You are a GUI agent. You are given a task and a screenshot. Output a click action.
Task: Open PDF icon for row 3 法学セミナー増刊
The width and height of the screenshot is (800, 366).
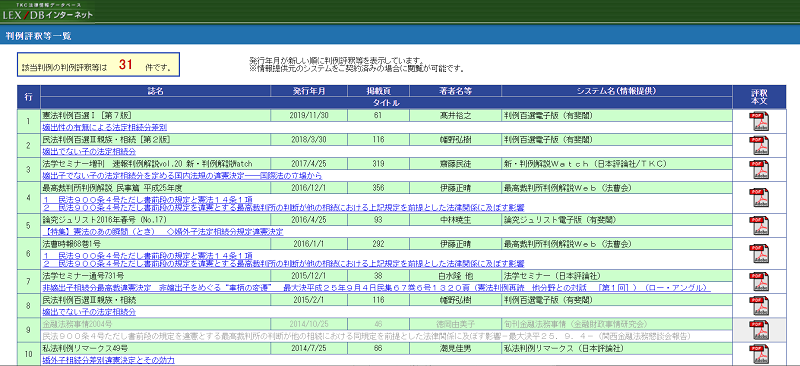[759, 169]
